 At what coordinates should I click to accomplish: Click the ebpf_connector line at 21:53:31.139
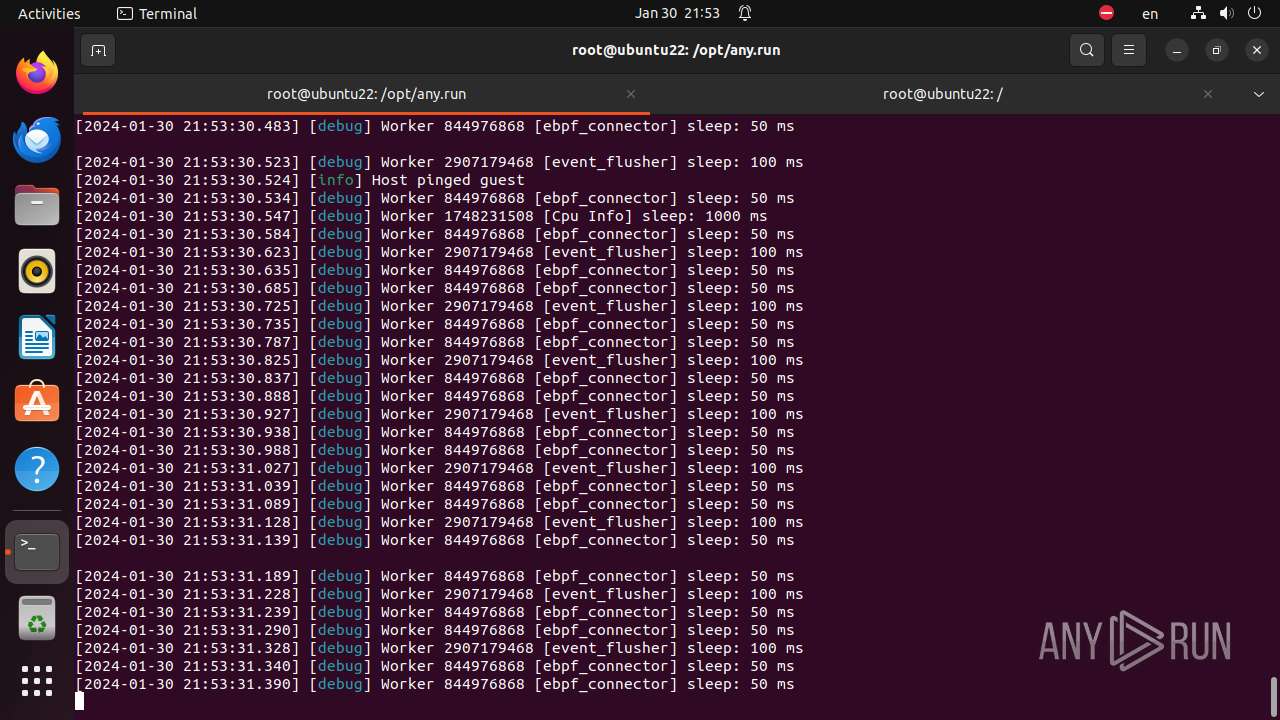pyautogui.click(x=435, y=540)
